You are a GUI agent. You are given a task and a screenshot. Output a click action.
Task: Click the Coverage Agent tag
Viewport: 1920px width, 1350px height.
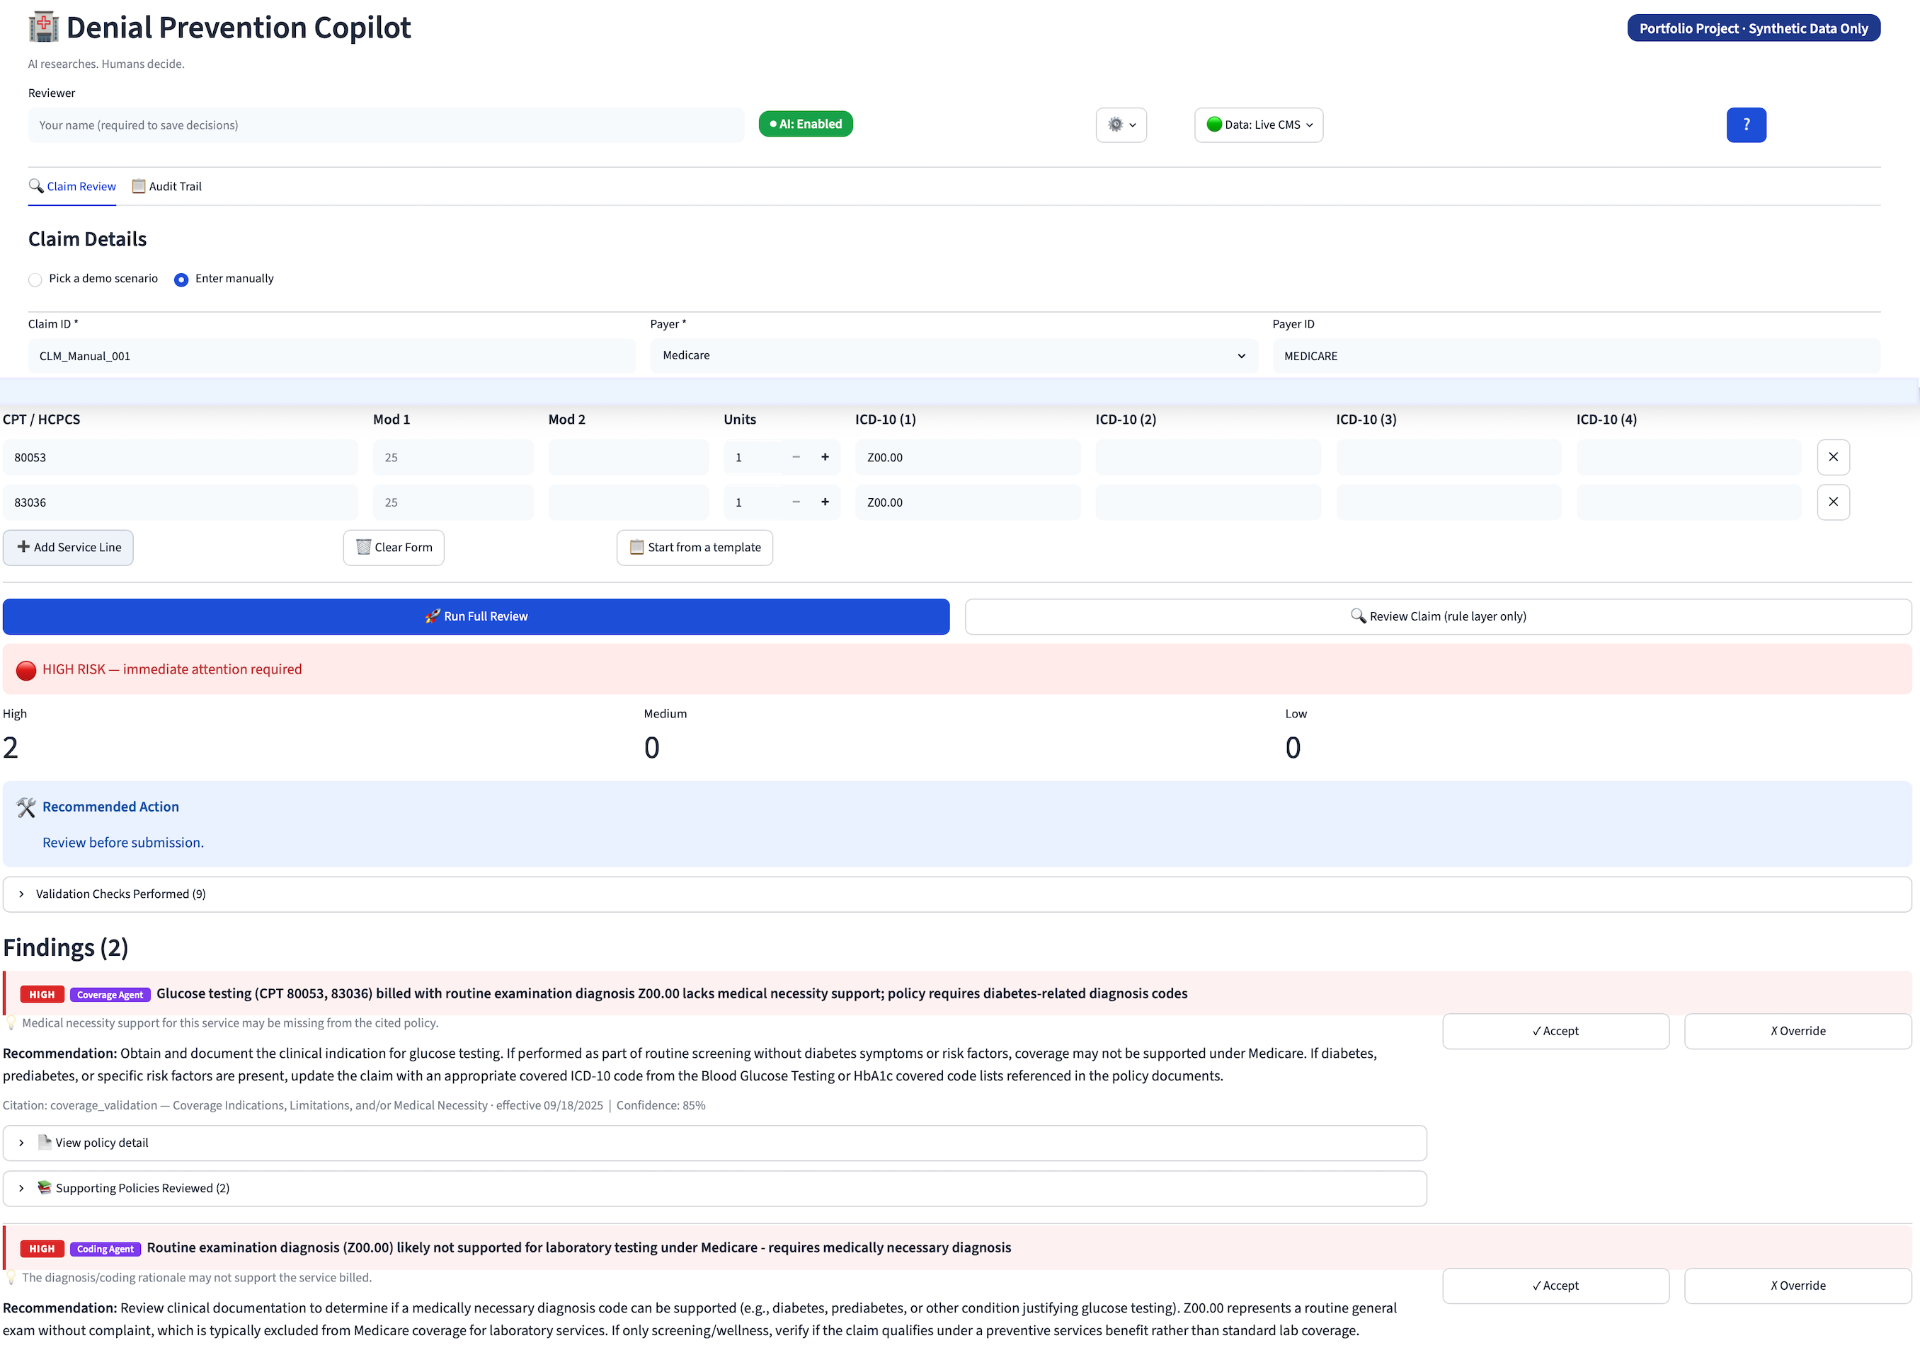coord(110,995)
